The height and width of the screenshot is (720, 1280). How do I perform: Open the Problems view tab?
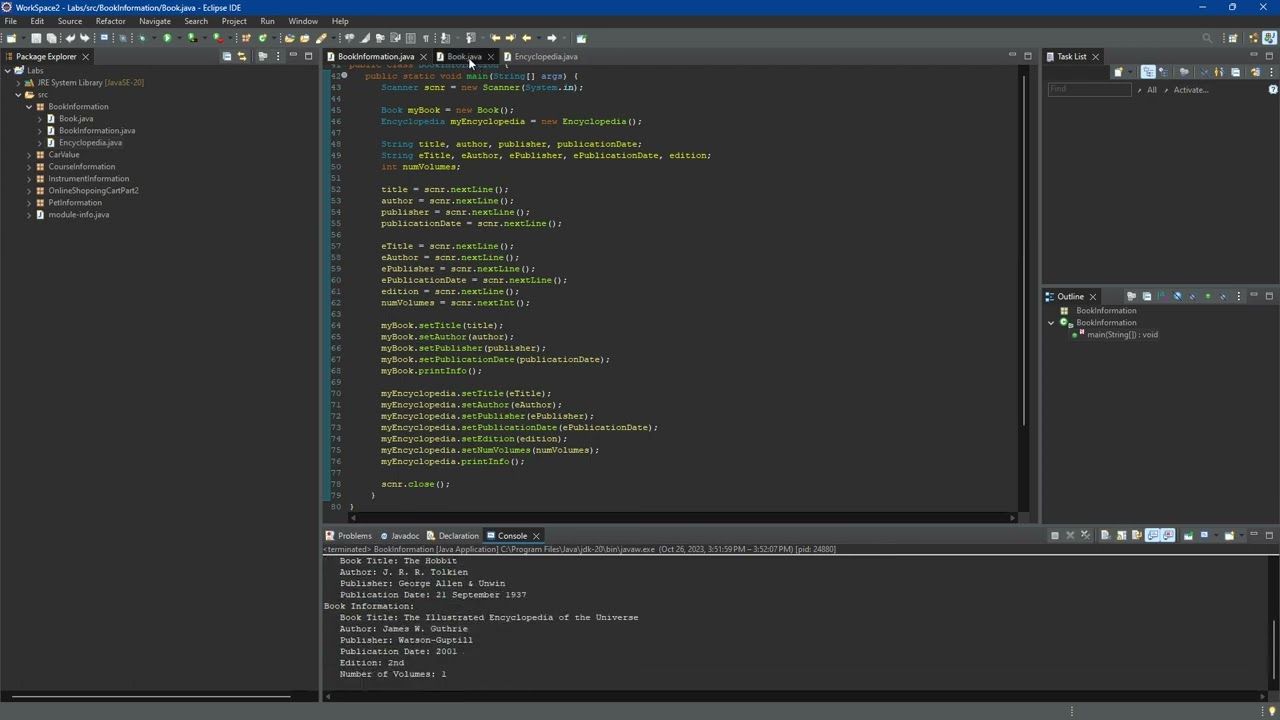click(x=354, y=536)
